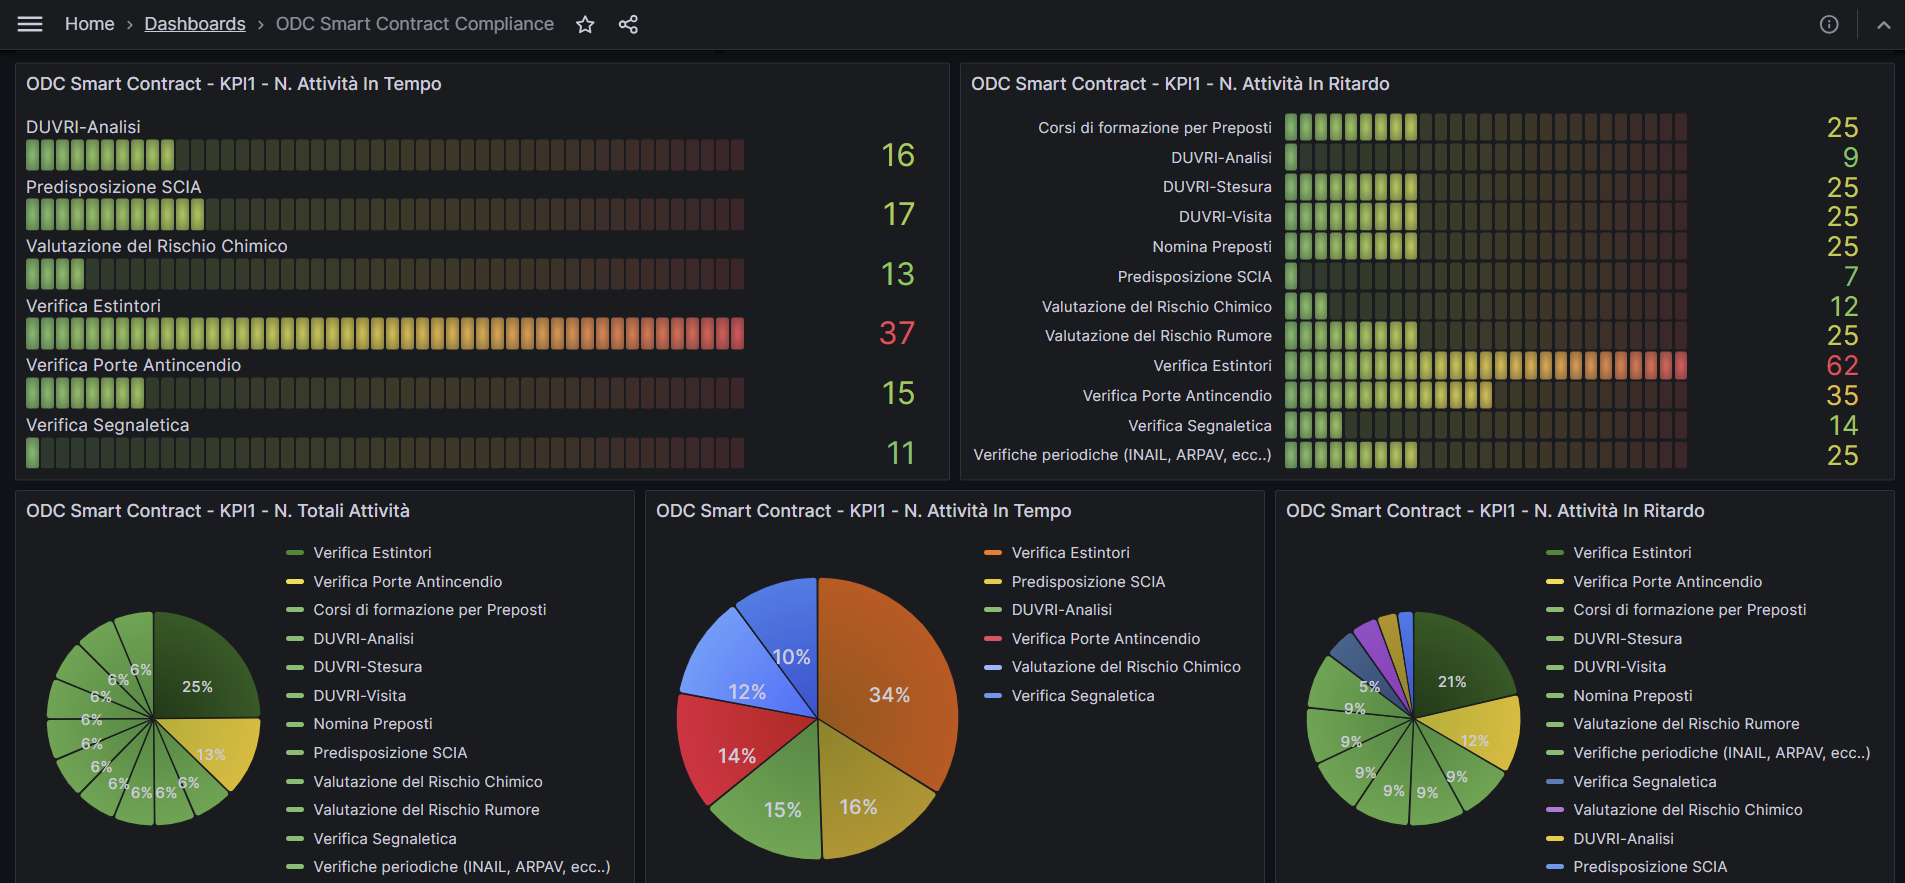Image resolution: width=1905 pixels, height=883 pixels.
Task: Open title menu of In Ritardo pie chart panel
Action: pos(1495,511)
